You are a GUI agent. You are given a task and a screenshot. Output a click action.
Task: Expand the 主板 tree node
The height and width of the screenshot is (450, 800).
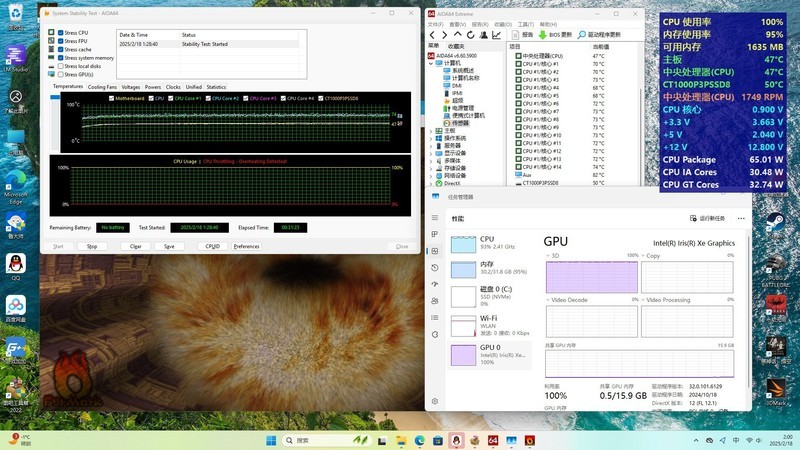click(431, 130)
